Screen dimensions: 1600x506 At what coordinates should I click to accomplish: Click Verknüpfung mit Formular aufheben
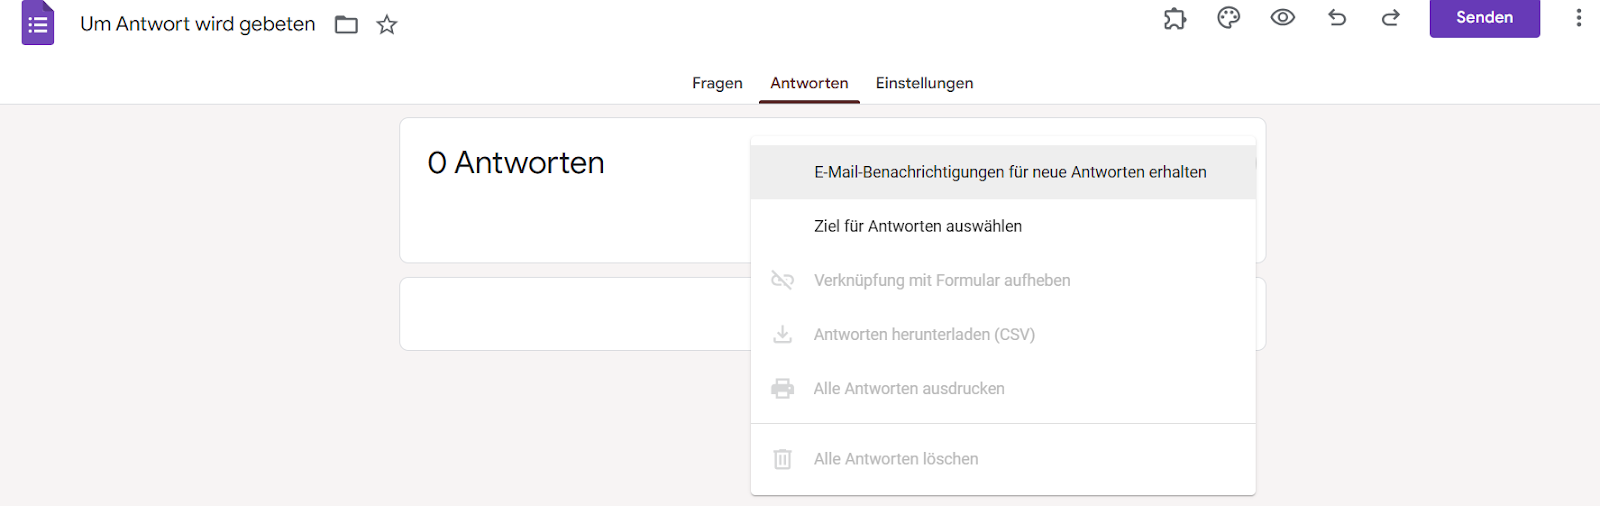942,280
